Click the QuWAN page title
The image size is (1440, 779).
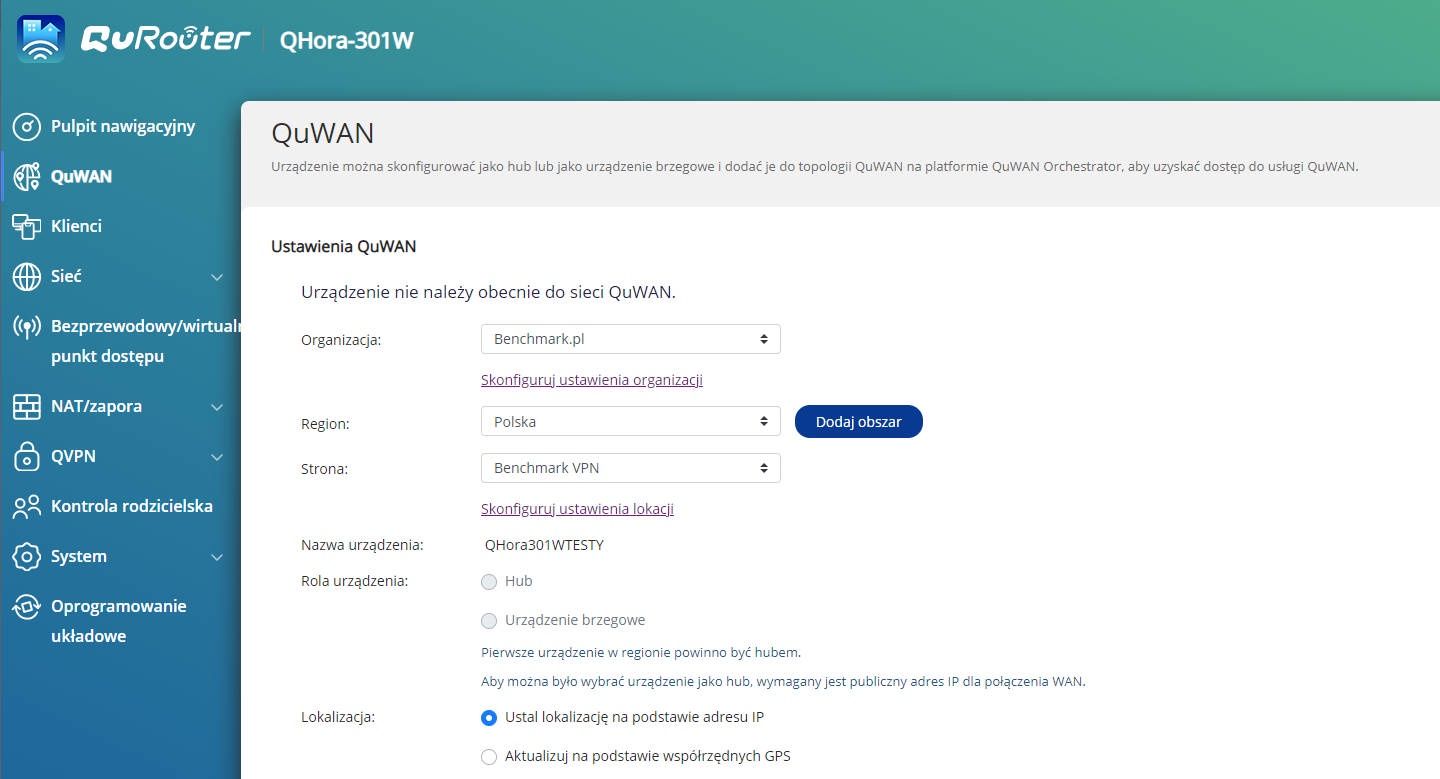click(323, 134)
